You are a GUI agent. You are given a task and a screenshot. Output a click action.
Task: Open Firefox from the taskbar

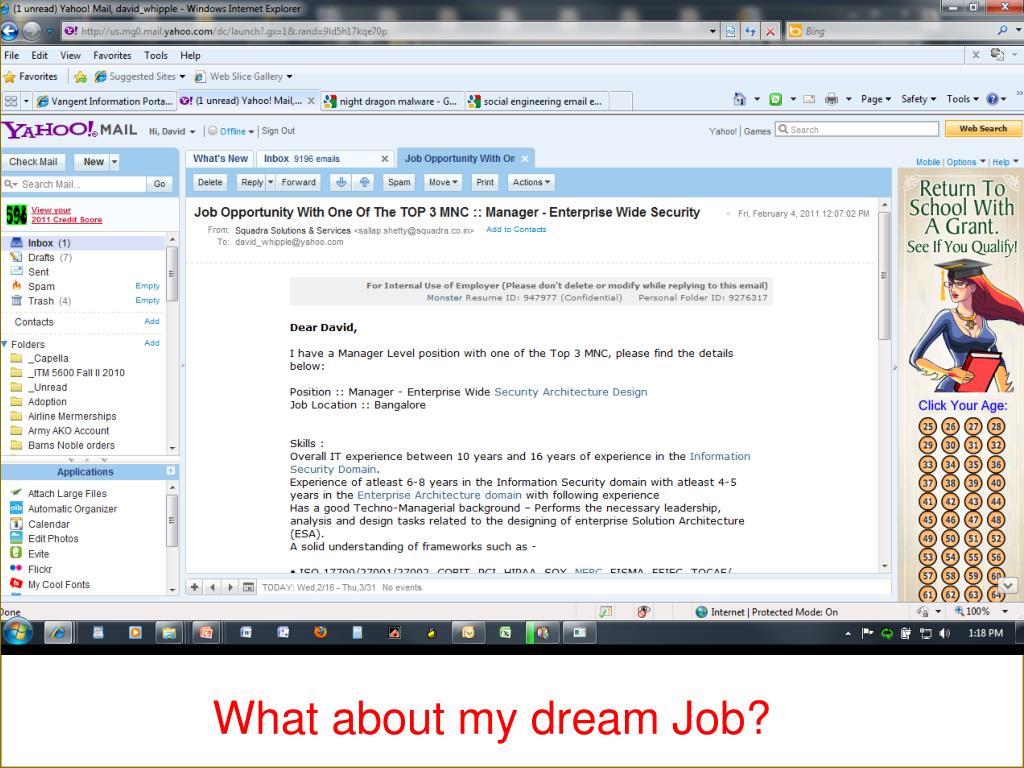click(x=320, y=632)
